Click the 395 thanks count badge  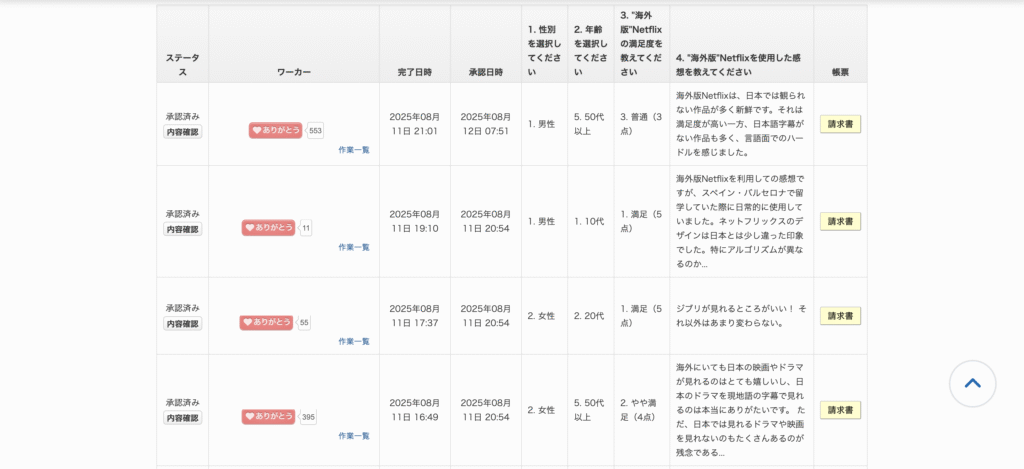point(308,417)
